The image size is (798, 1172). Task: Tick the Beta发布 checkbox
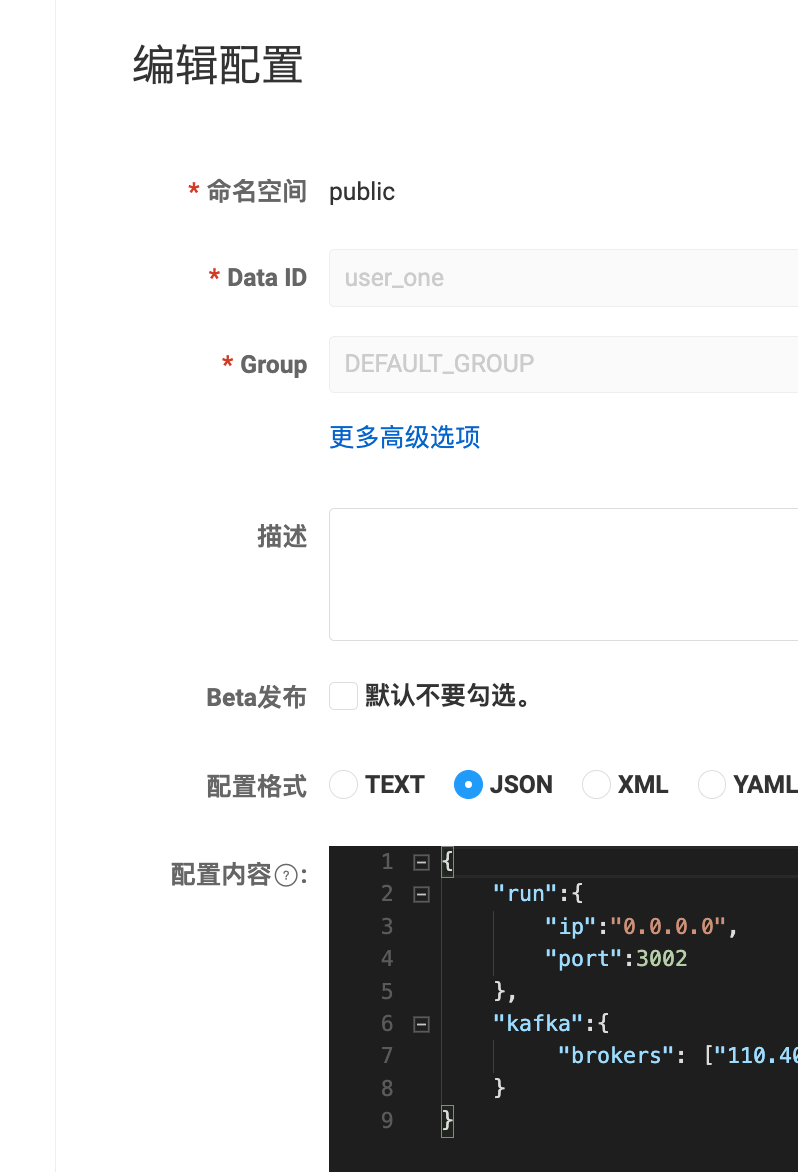click(x=344, y=696)
